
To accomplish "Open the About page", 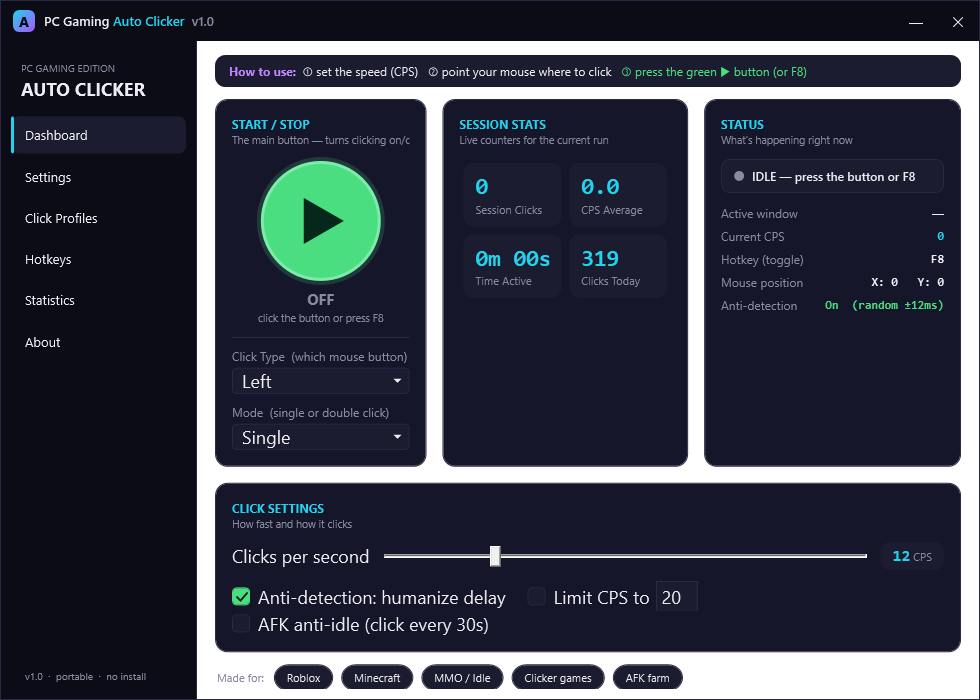I will 99,342.
